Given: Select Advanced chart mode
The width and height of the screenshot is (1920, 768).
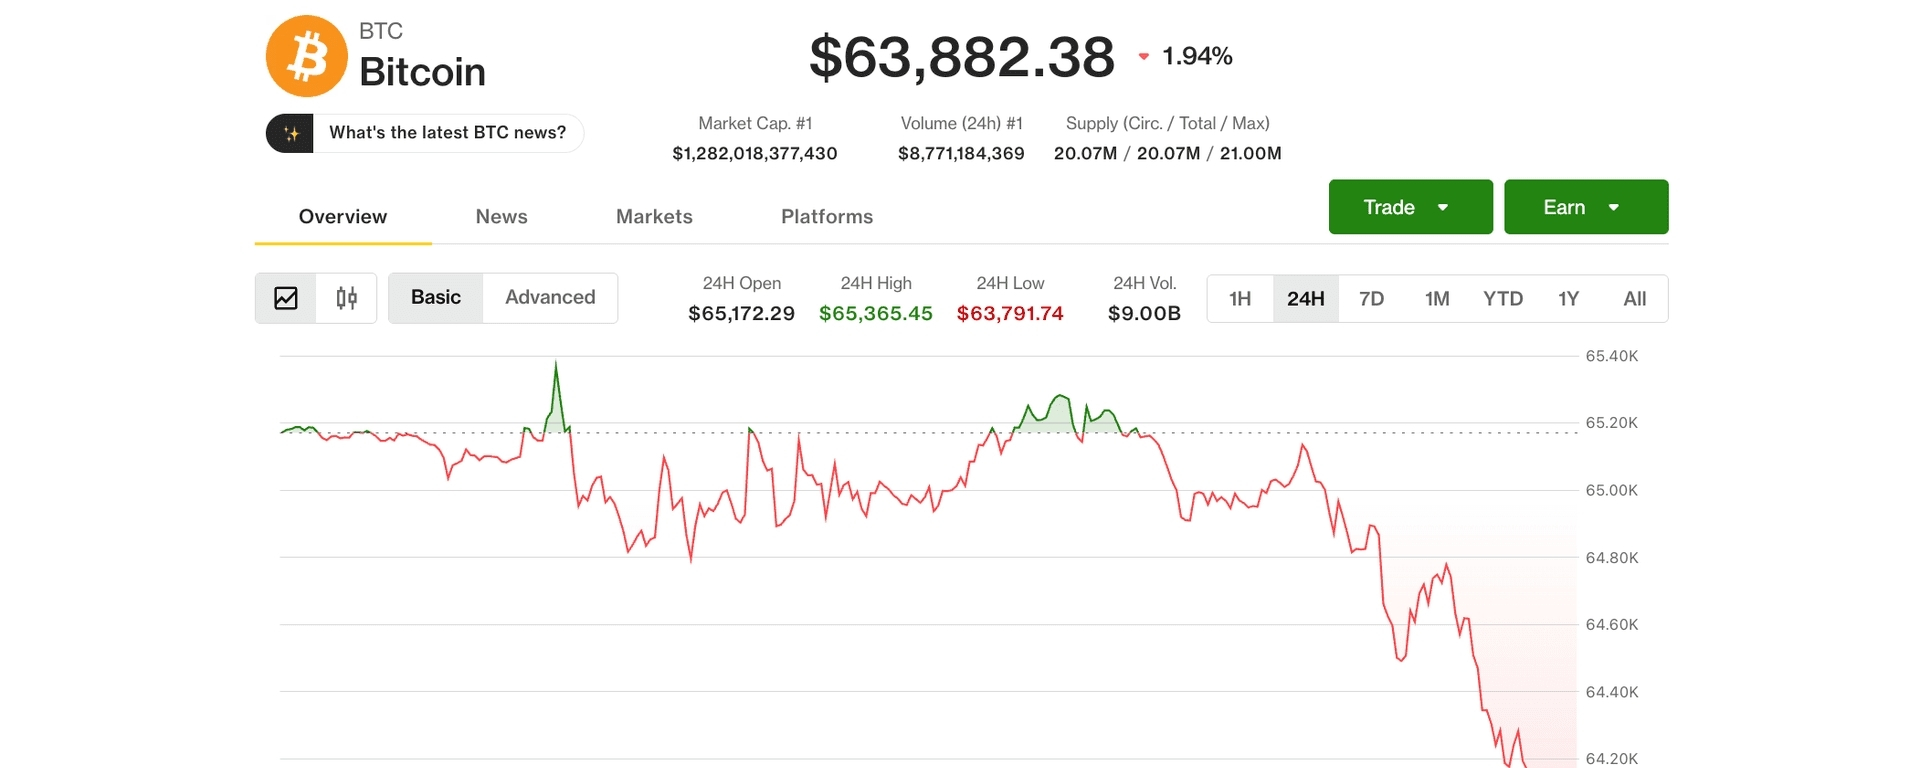Looking at the screenshot, I should (550, 298).
